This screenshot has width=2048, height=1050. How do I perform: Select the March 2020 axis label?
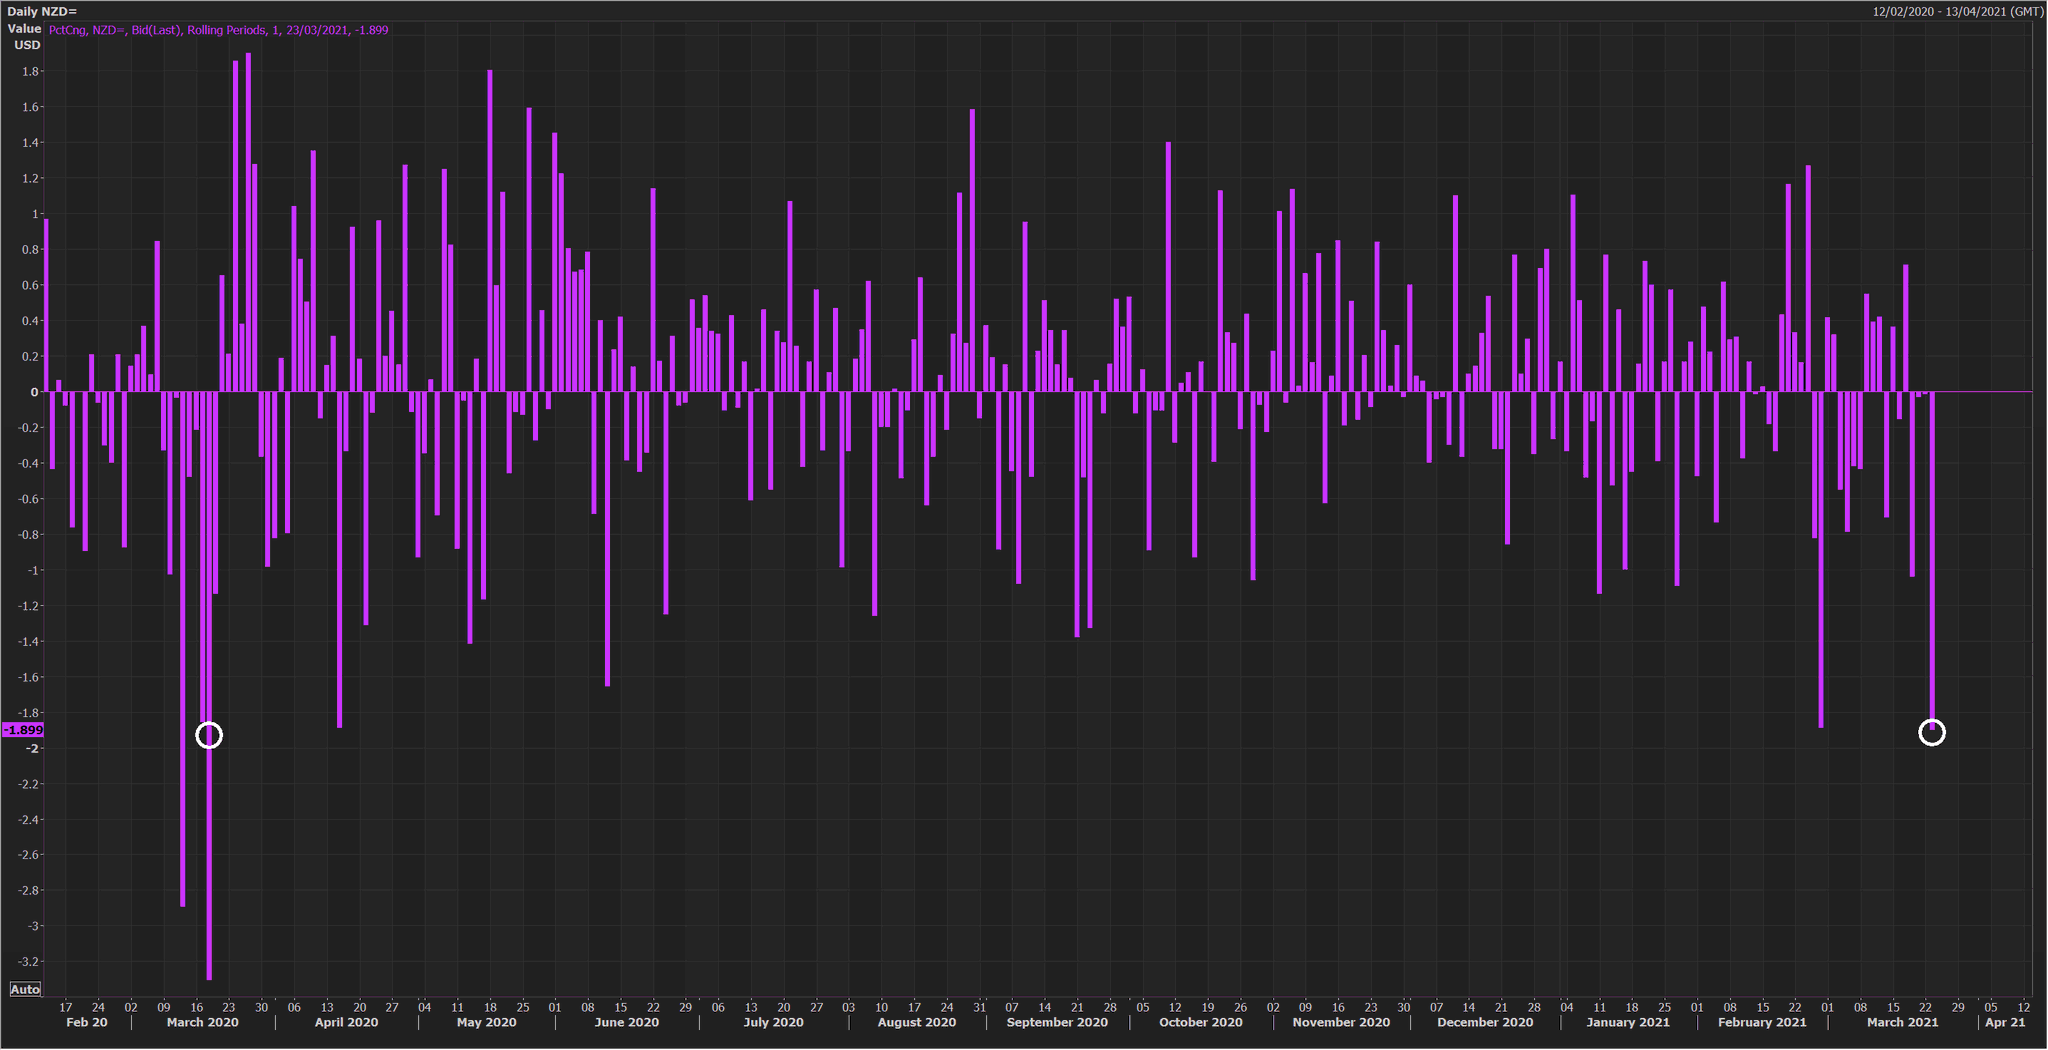click(201, 1022)
